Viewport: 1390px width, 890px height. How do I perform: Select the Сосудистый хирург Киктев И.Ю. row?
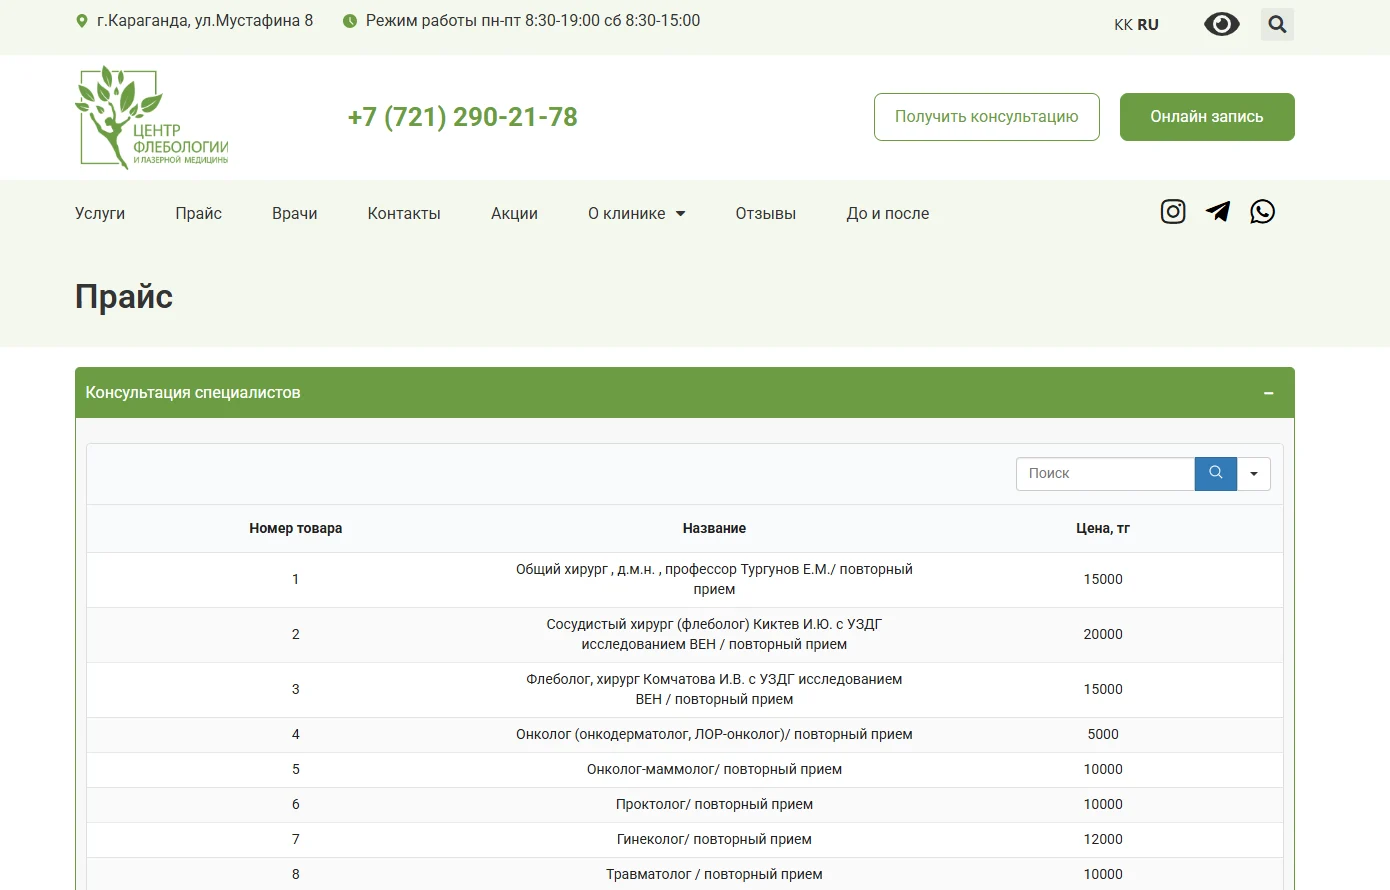[x=685, y=635]
